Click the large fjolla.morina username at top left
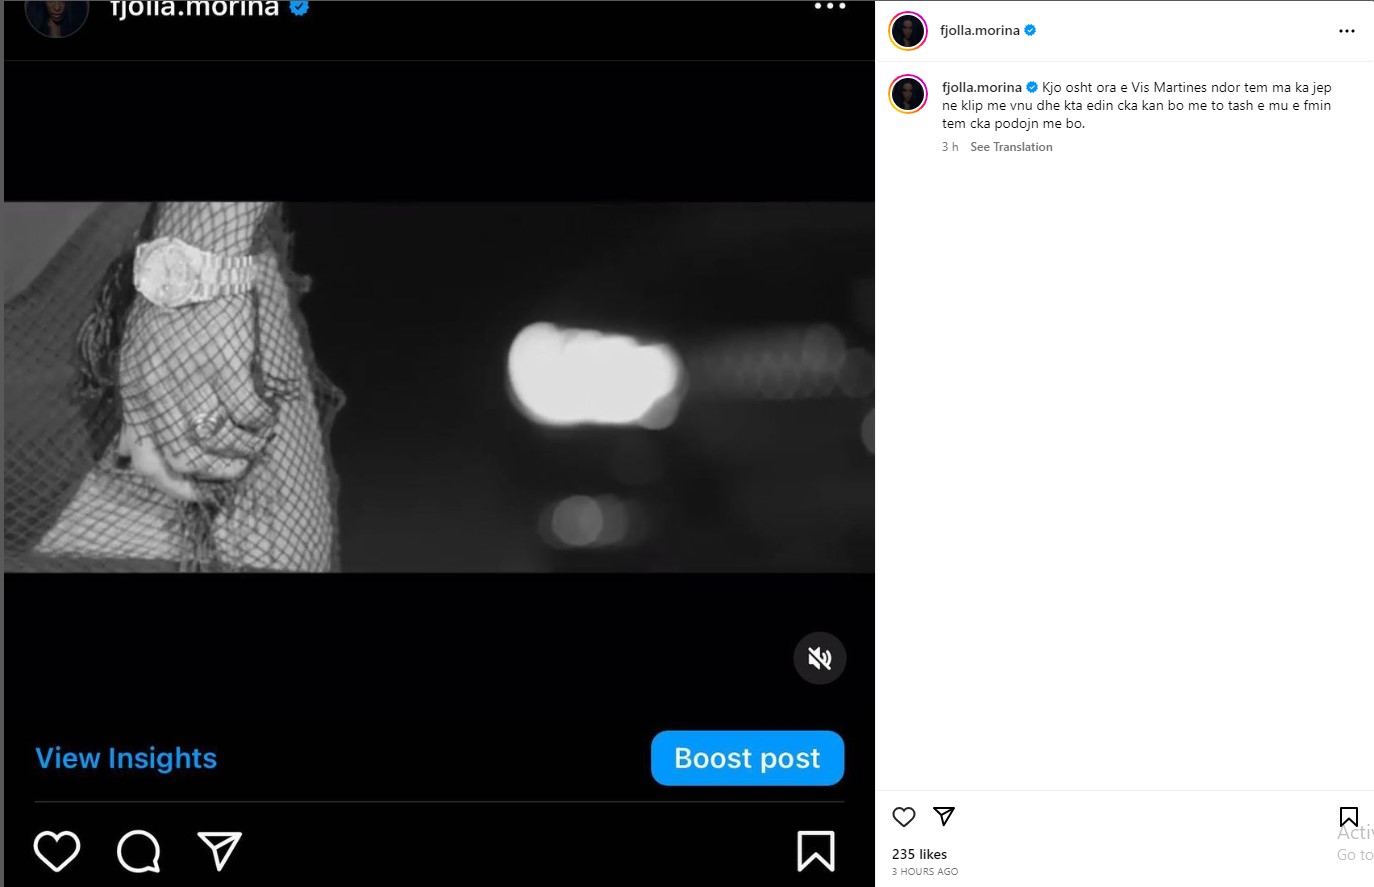Image resolution: width=1374 pixels, height=887 pixels. click(194, 9)
